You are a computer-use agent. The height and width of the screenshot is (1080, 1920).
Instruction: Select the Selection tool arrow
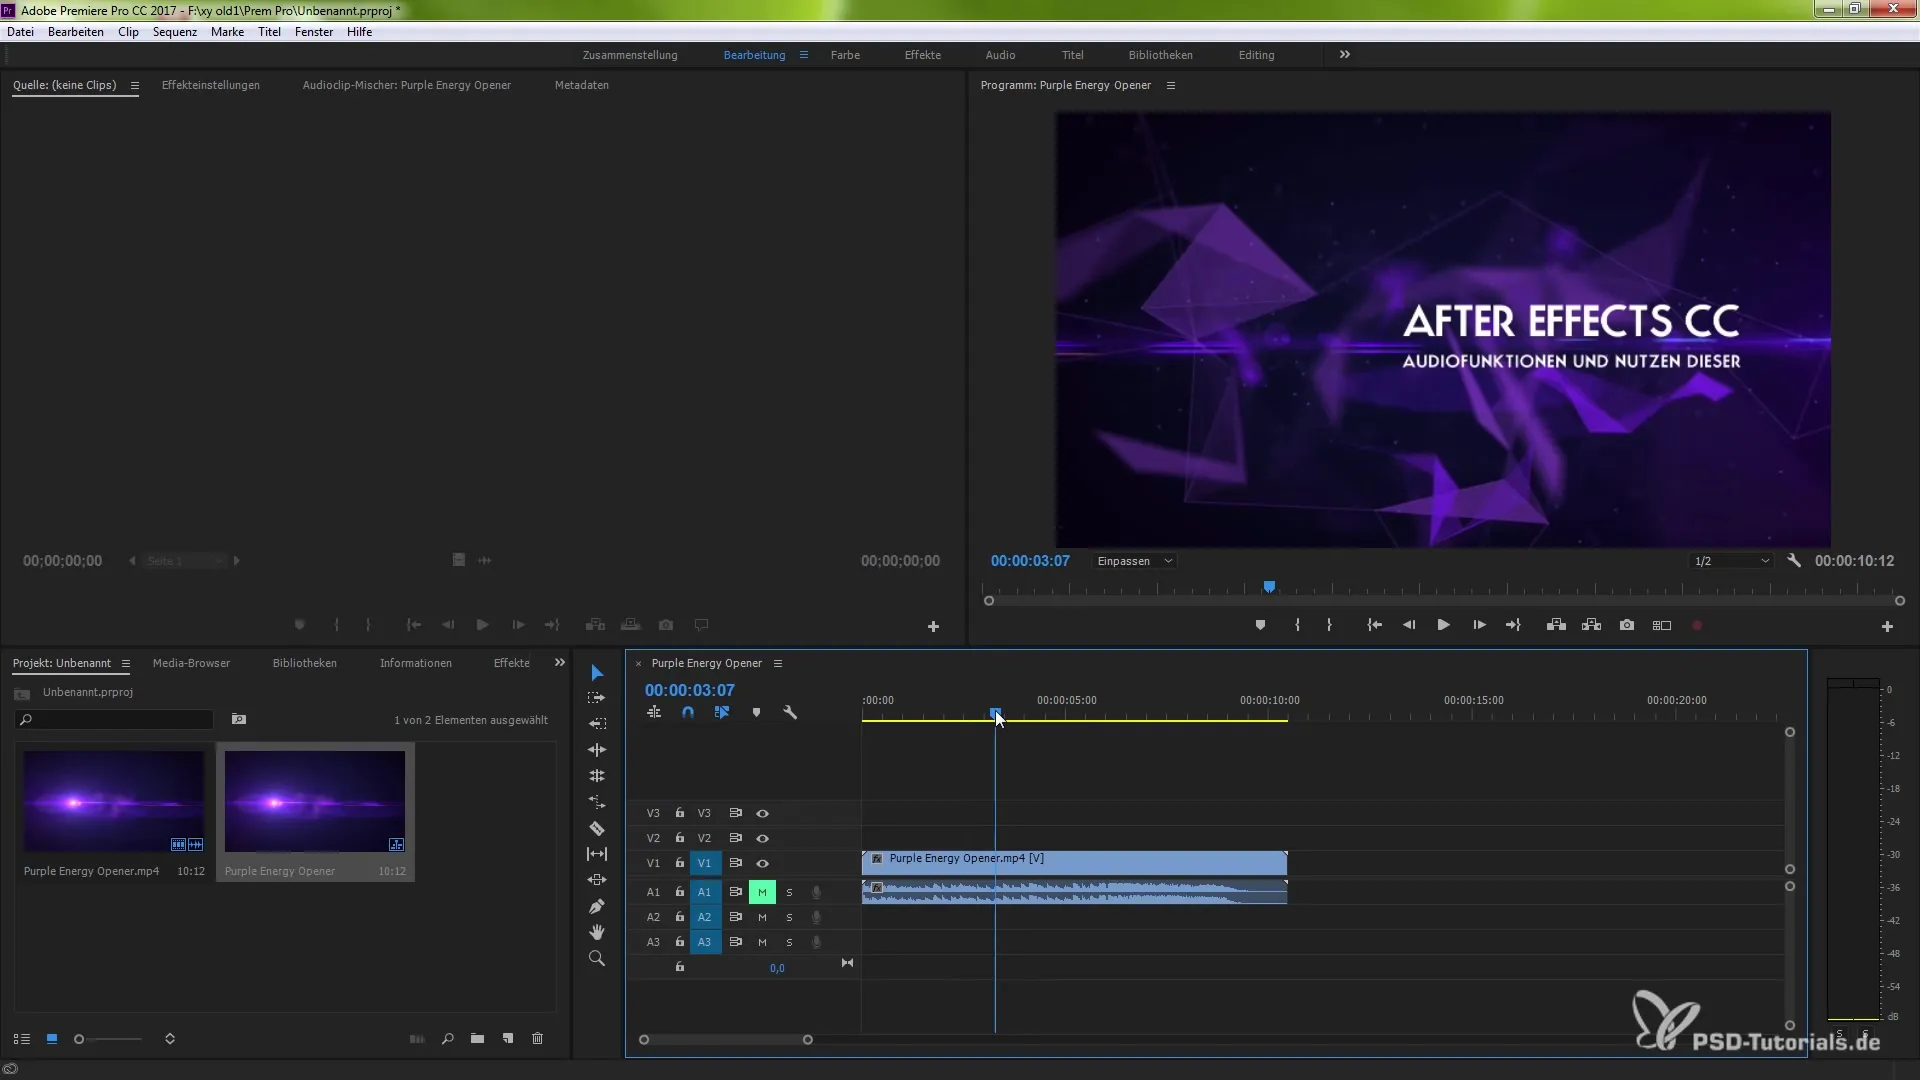pyautogui.click(x=597, y=672)
